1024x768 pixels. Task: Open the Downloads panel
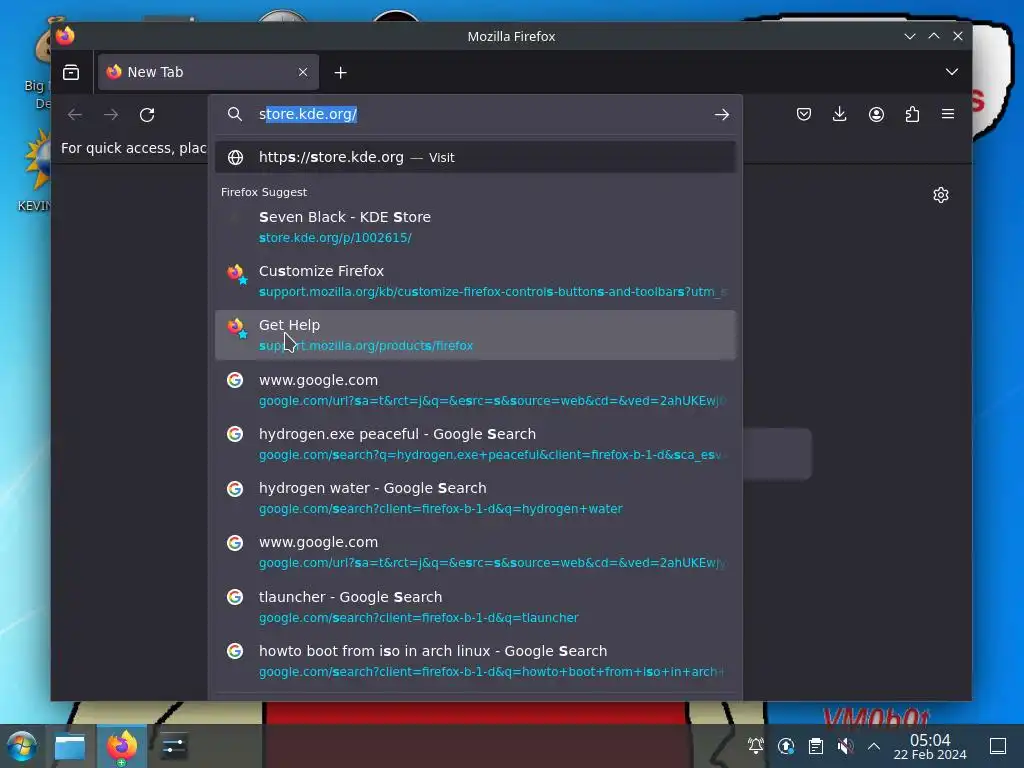coord(840,114)
